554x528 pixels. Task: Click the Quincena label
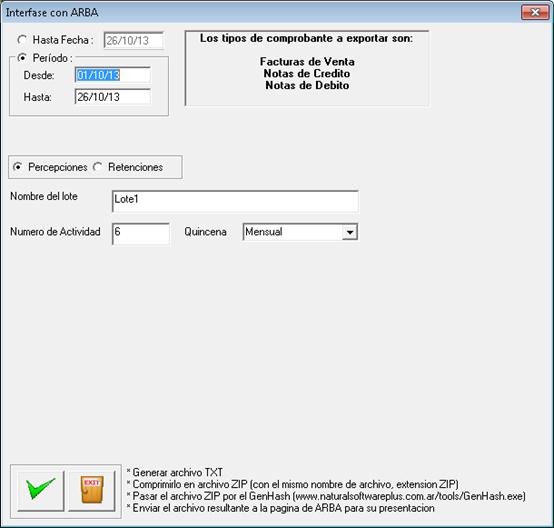click(205, 232)
